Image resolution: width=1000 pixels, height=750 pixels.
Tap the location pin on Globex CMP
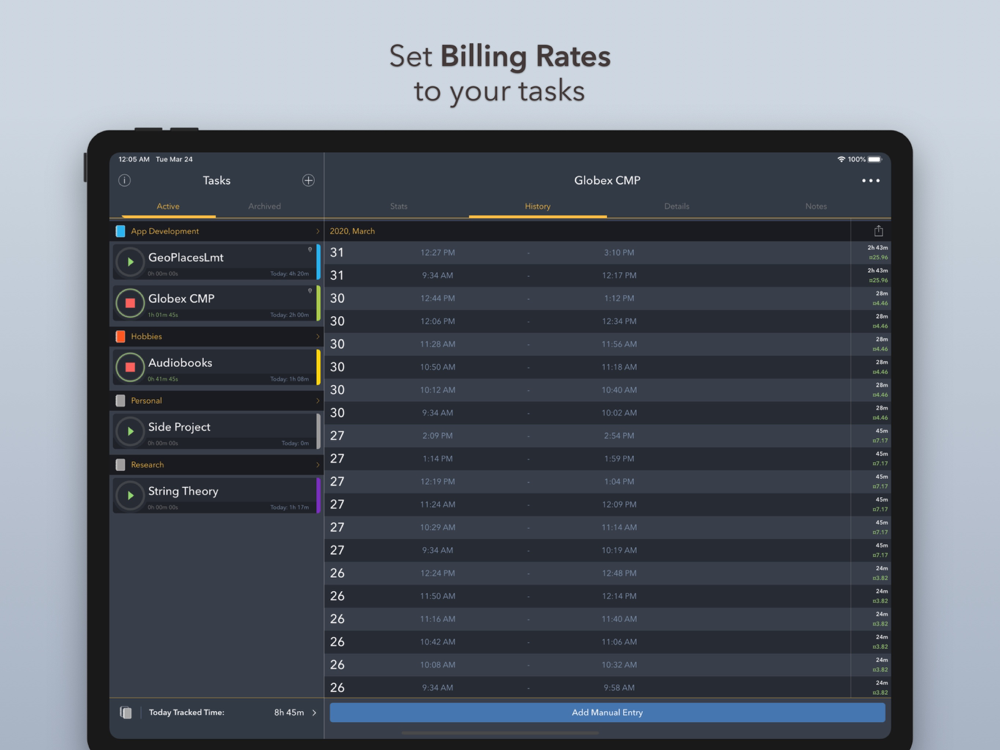(310, 290)
